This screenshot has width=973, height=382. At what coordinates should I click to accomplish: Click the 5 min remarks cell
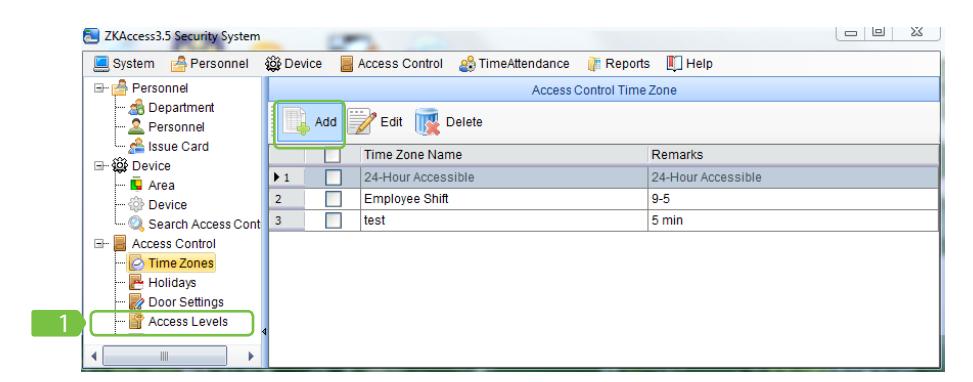click(793, 220)
